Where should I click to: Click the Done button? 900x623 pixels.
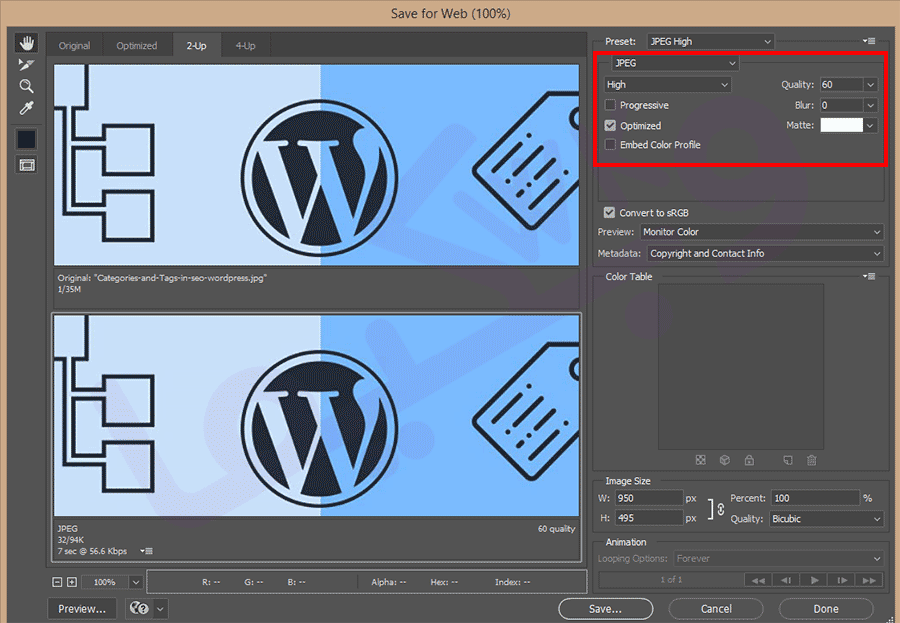(x=826, y=609)
